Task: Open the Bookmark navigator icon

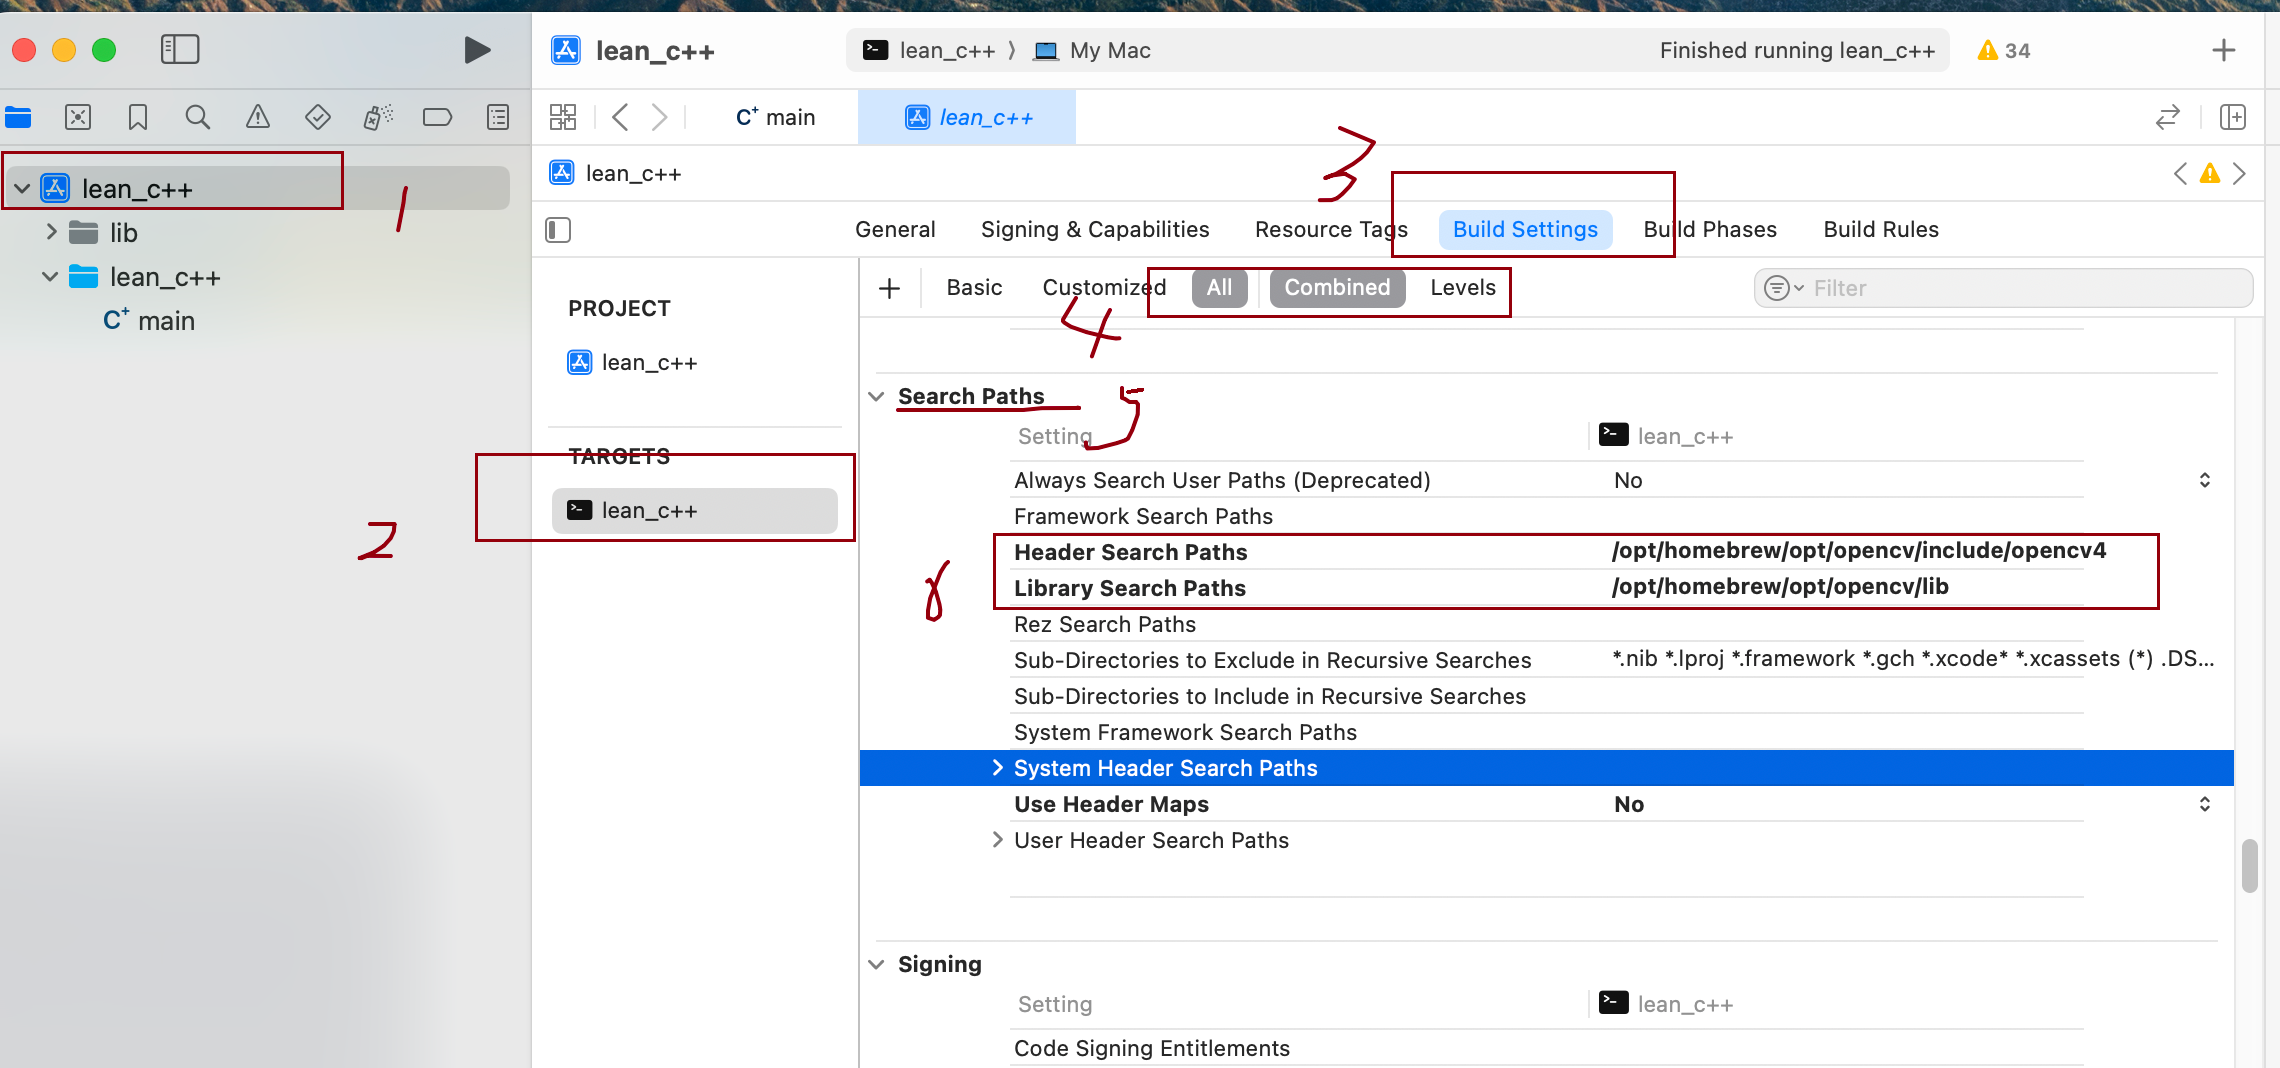Action: pos(138,118)
